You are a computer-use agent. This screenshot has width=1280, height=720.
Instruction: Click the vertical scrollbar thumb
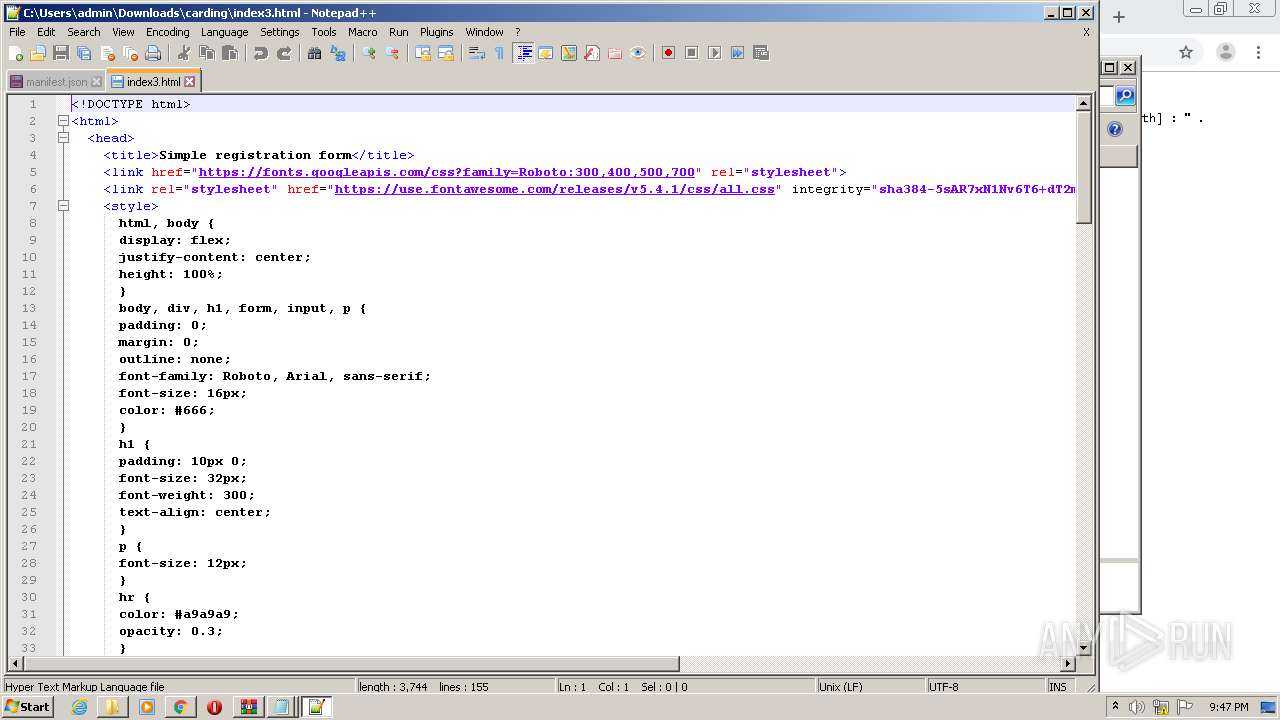[x=1083, y=168]
